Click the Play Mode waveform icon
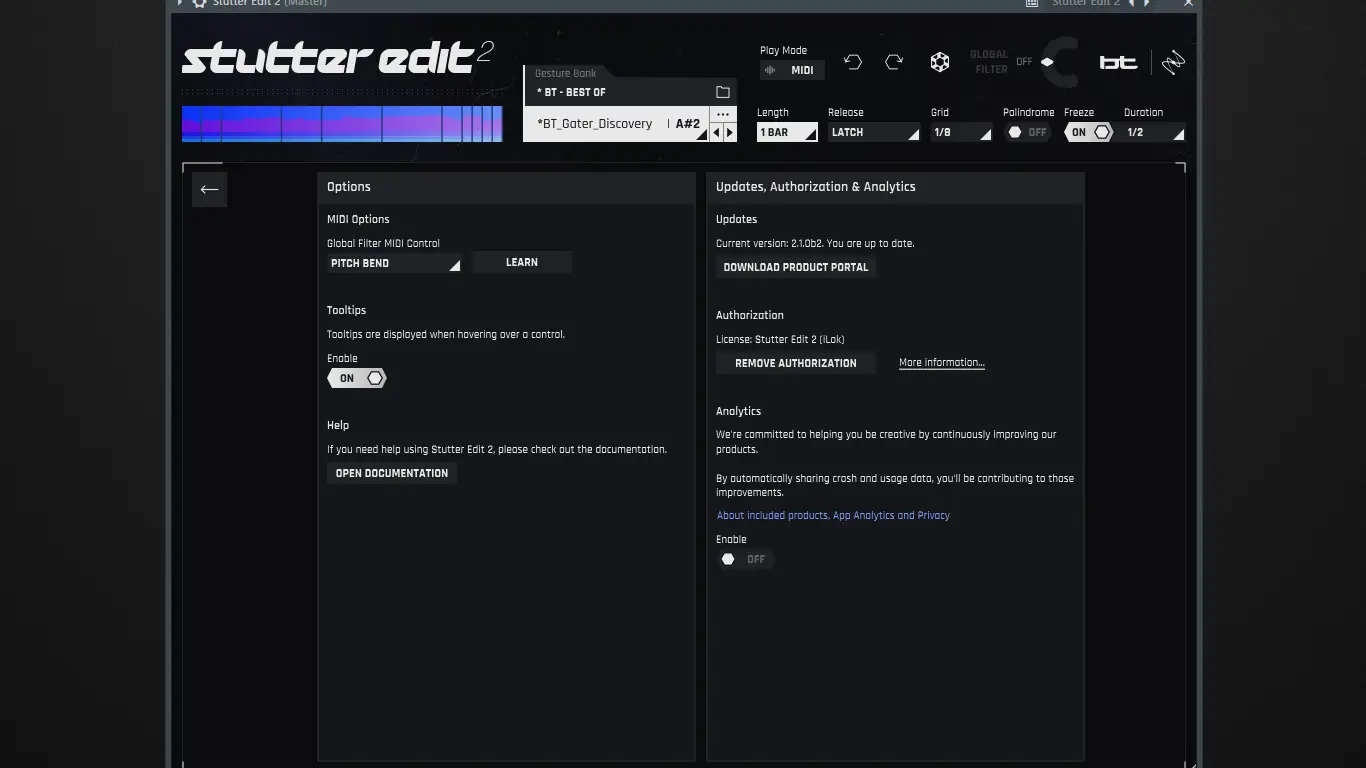The image size is (1366, 768). 770,70
